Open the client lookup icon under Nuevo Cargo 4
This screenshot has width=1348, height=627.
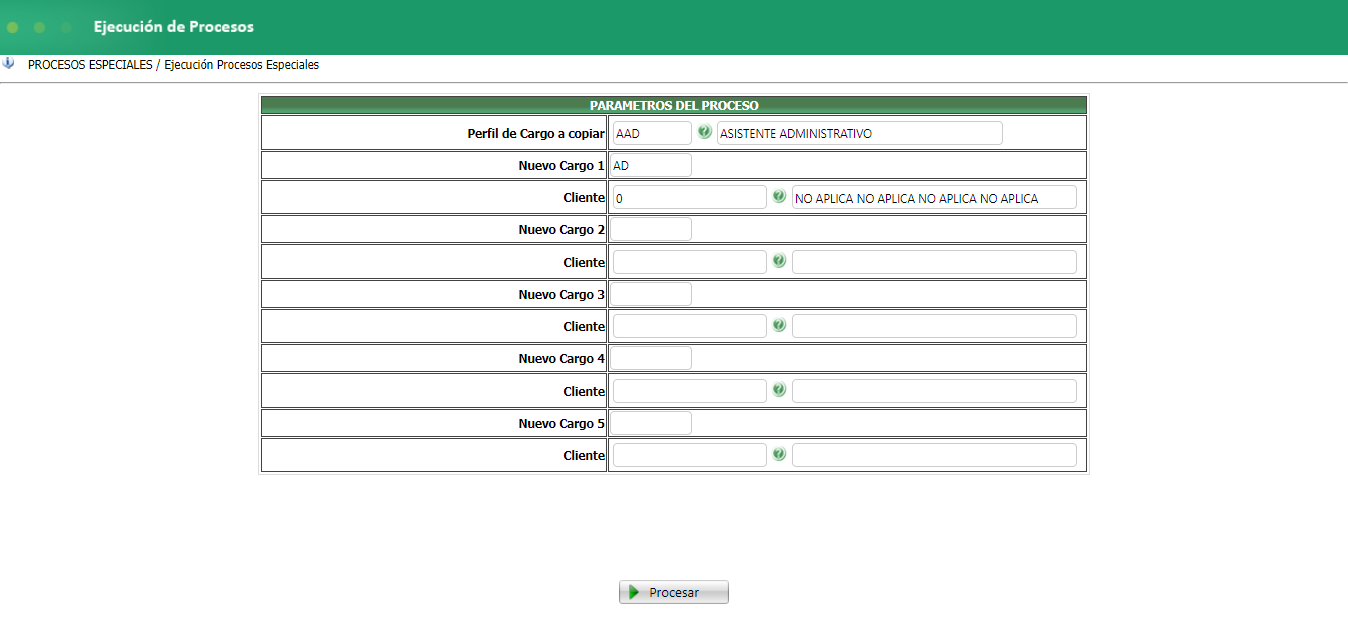tap(779, 390)
